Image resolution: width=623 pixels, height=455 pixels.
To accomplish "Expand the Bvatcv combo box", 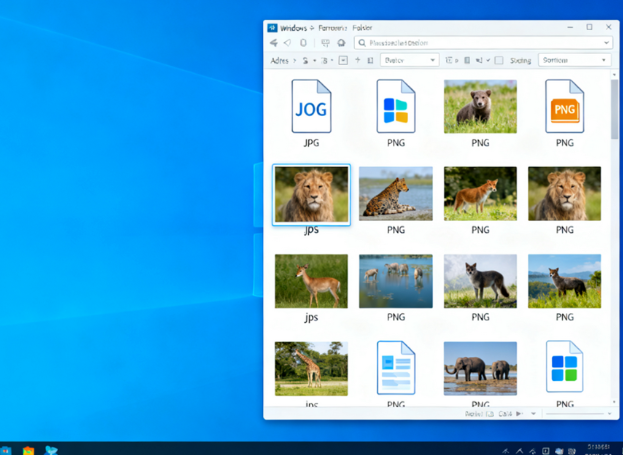I will click(409, 60).
